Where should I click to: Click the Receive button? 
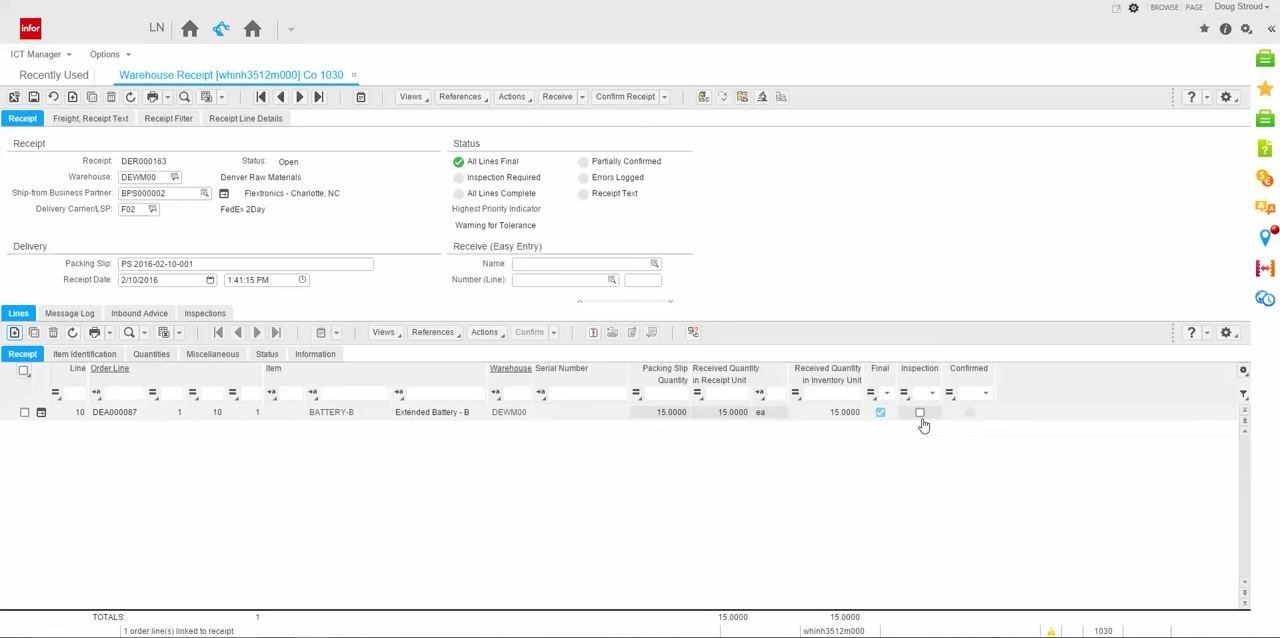point(557,97)
